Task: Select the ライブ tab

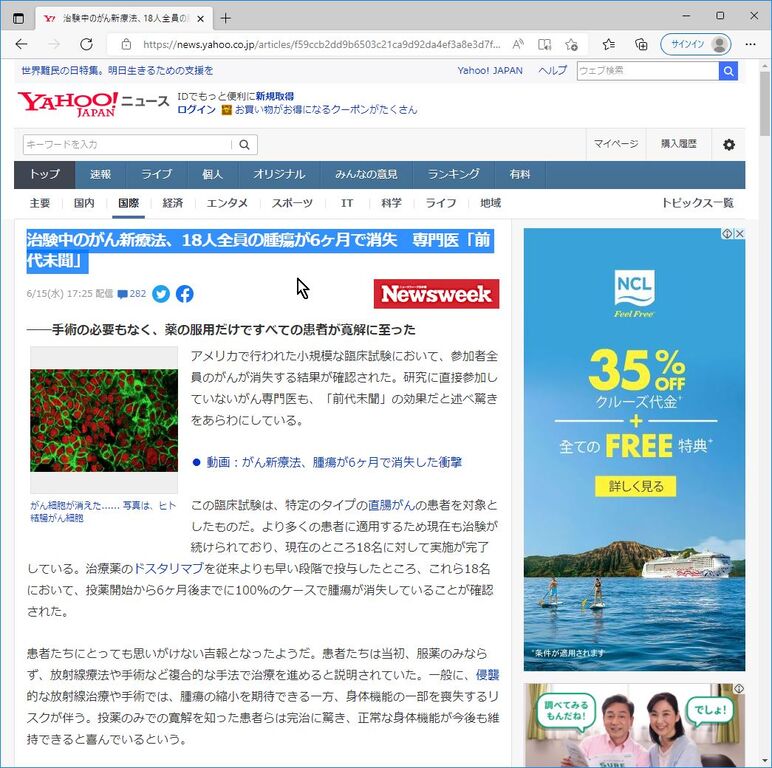Action: tap(157, 174)
